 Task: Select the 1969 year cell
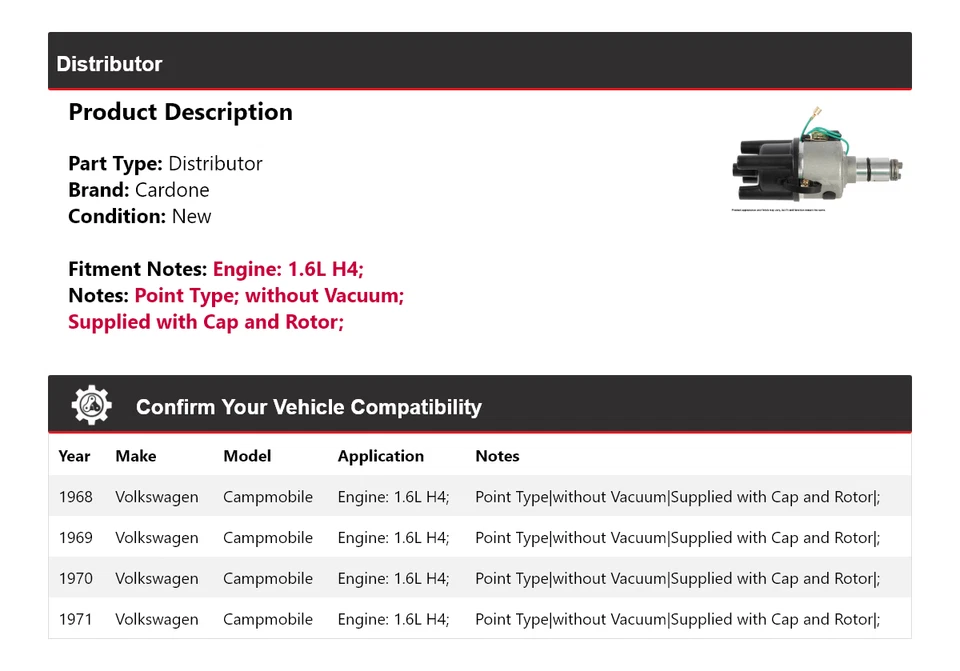[x=76, y=538]
